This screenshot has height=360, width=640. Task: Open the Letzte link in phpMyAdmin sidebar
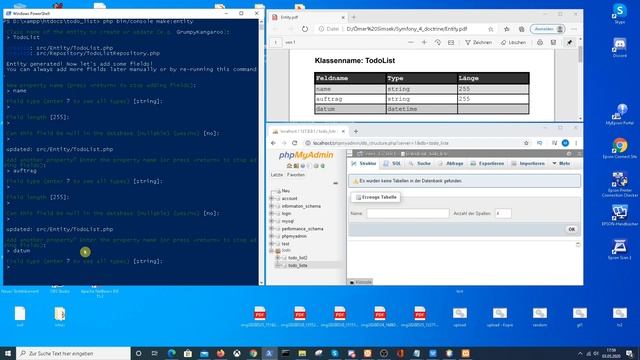(x=277, y=175)
